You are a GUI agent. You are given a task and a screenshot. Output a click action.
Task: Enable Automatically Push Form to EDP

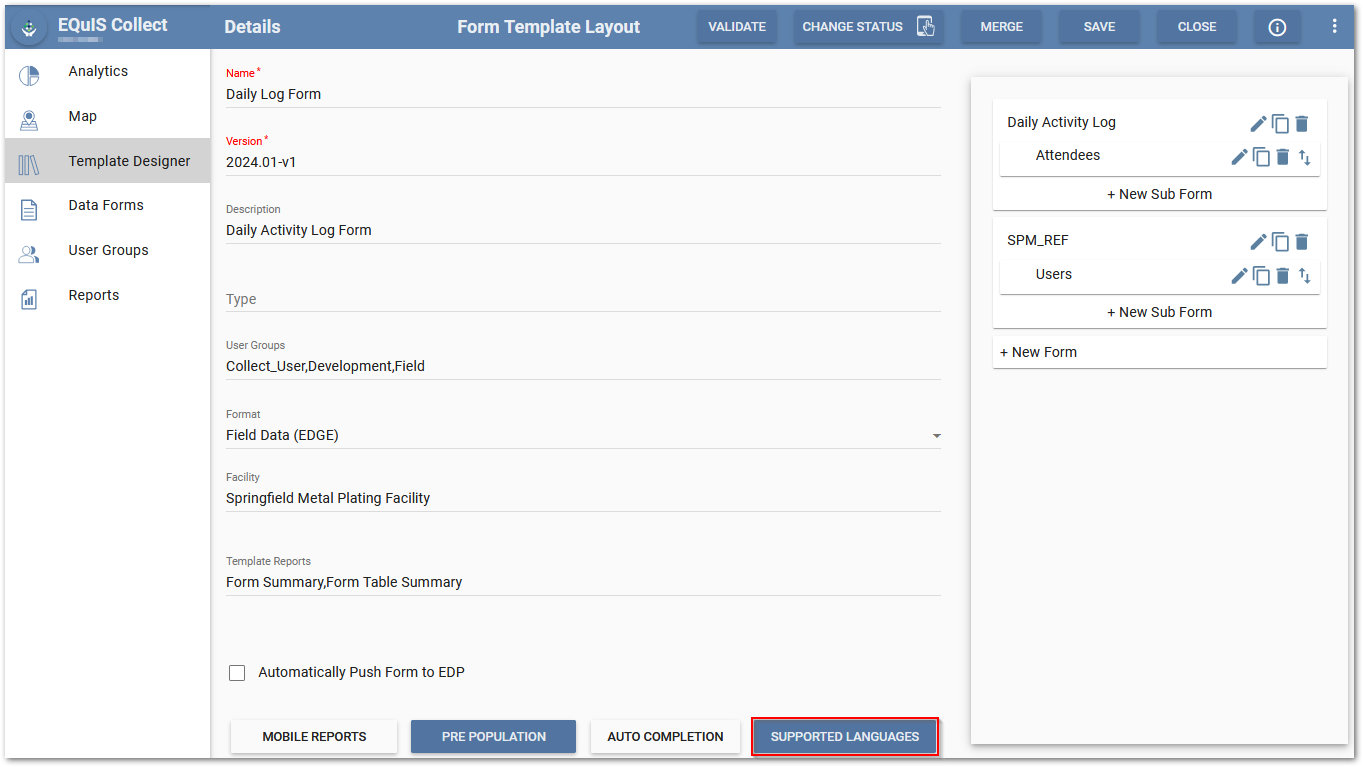(237, 673)
